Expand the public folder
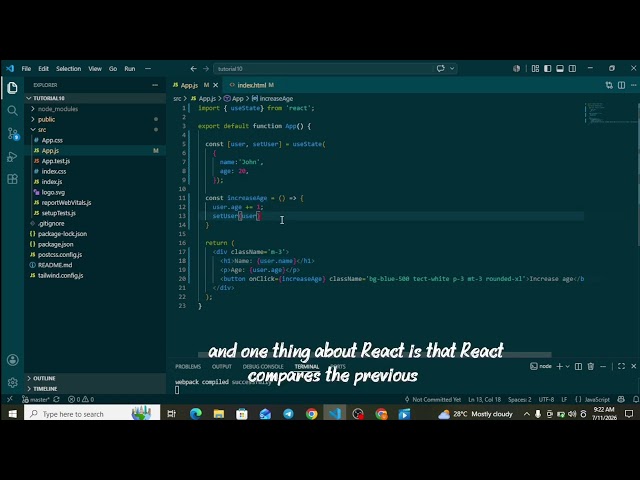The width and height of the screenshot is (640, 480). (x=95, y=119)
